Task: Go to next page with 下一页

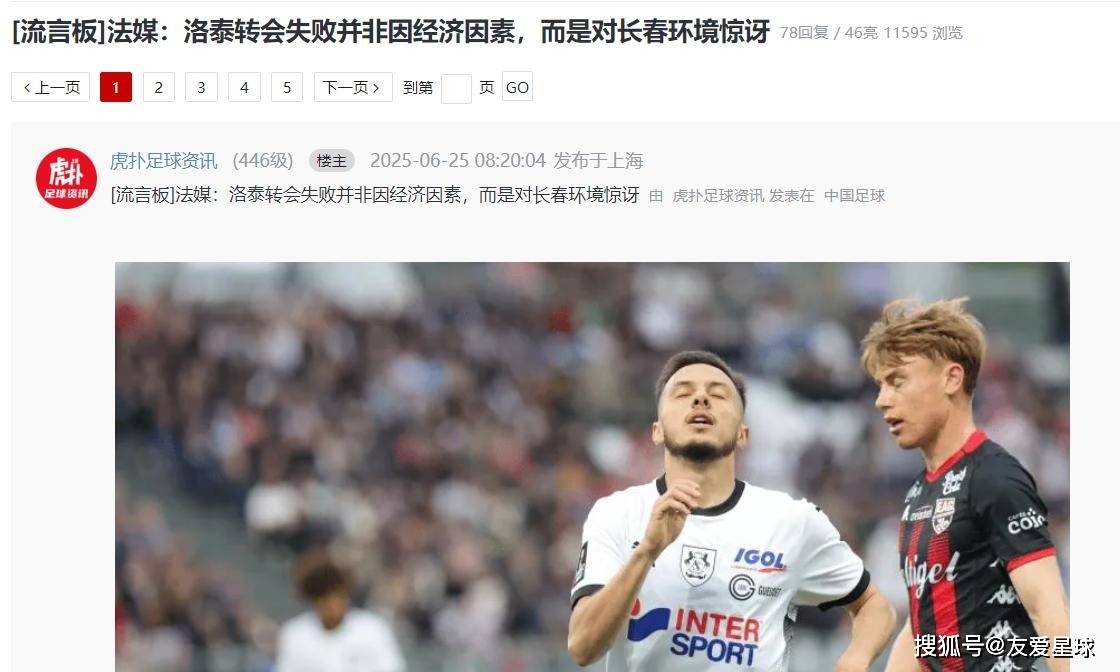Action: tap(353, 87)
